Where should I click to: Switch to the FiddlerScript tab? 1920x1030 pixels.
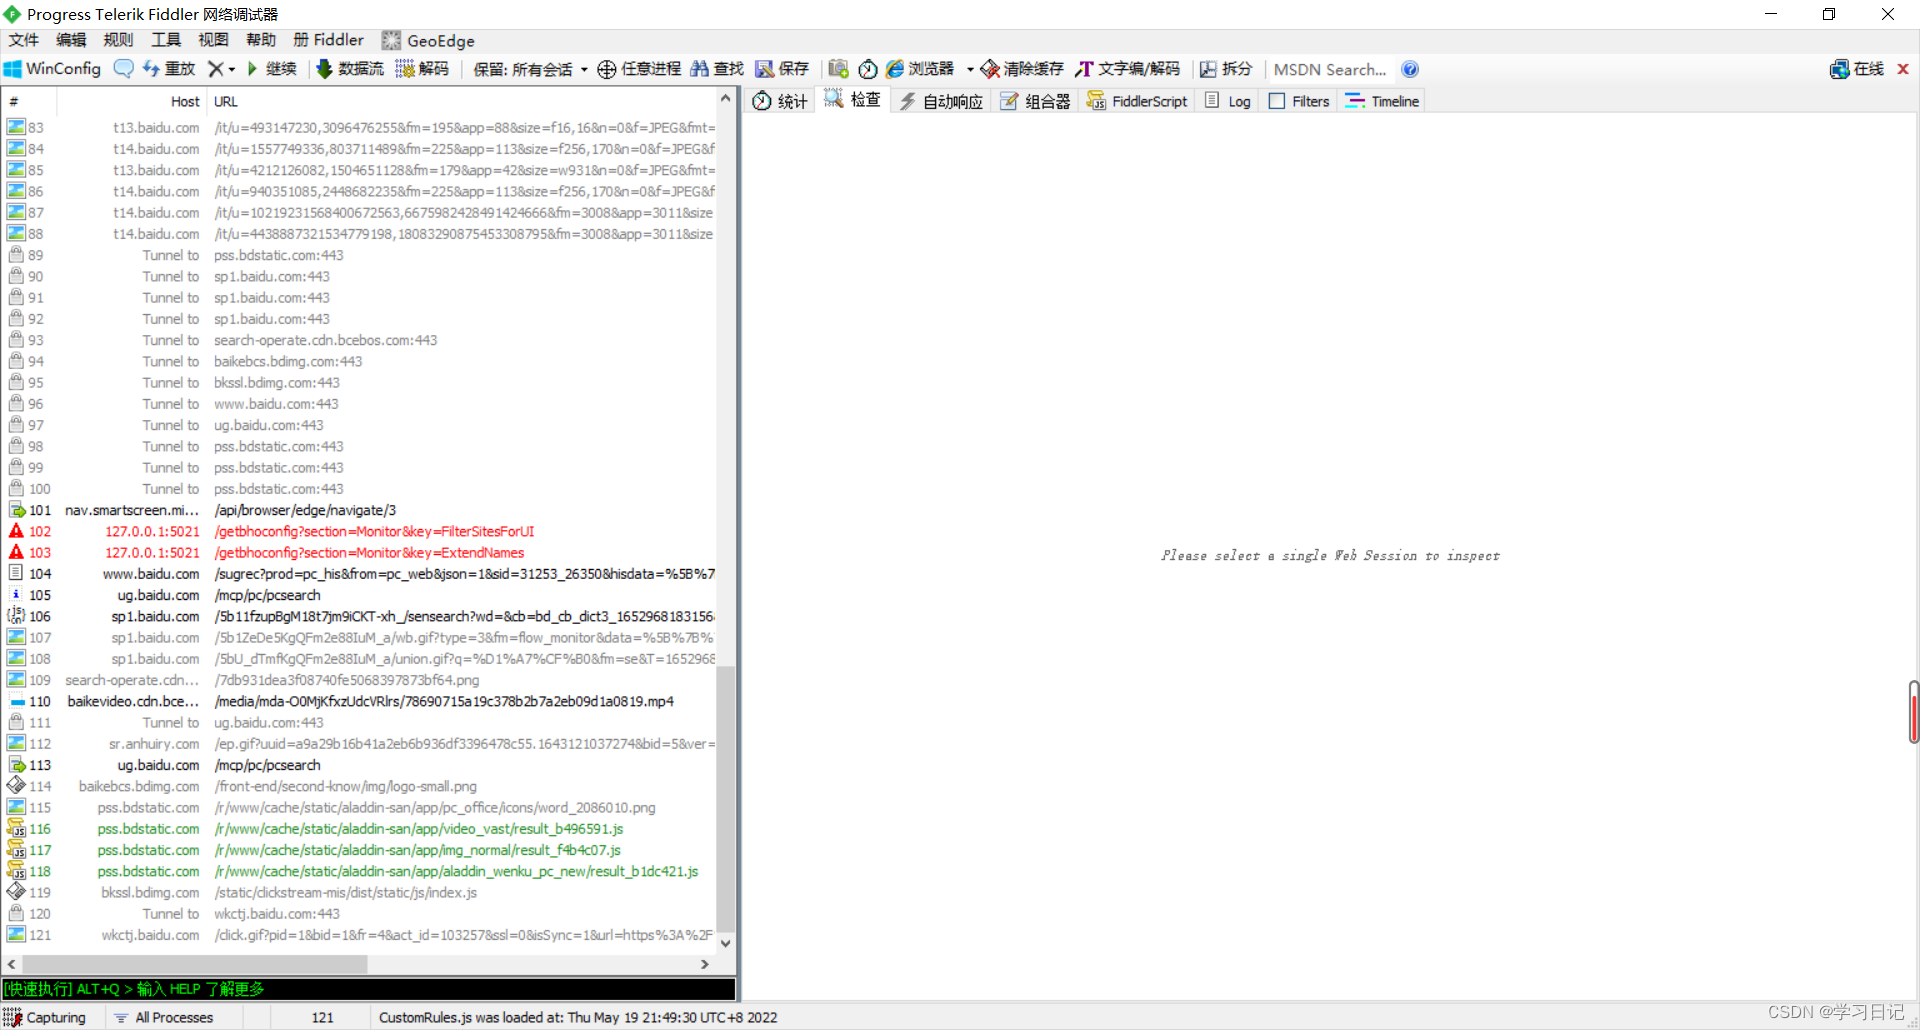(1138, 101)
